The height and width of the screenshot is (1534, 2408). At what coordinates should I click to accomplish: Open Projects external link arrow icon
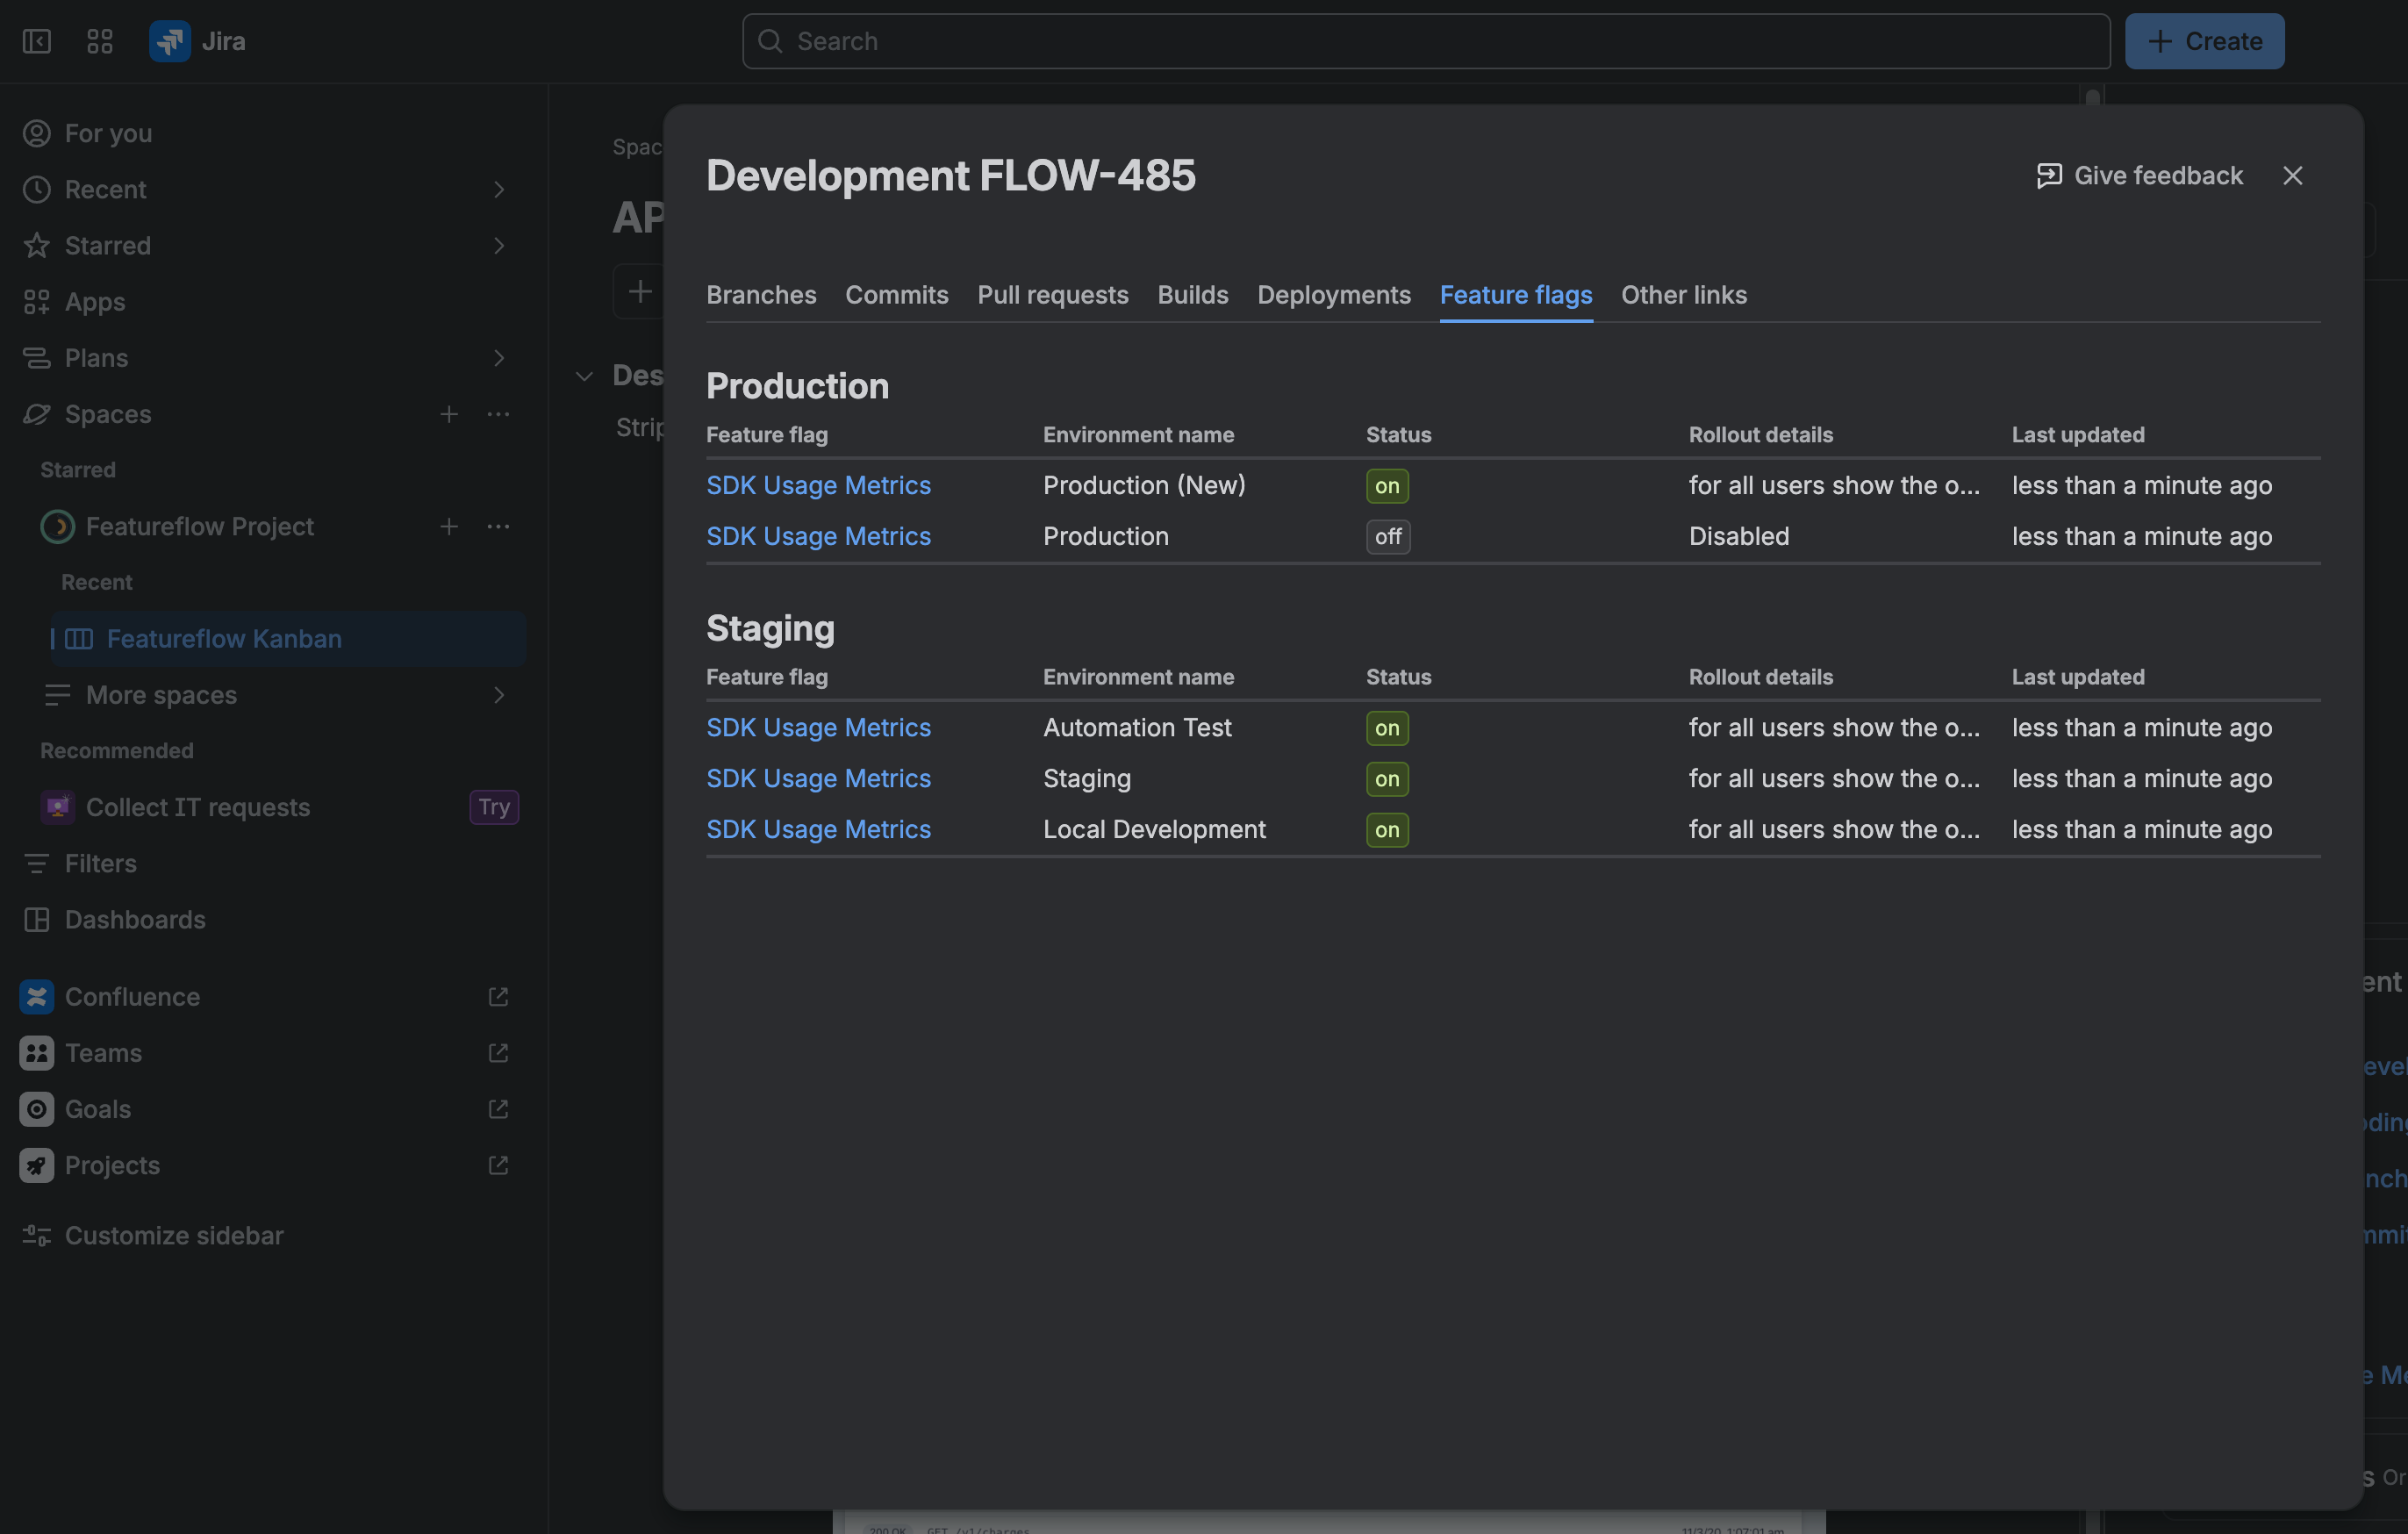click(498, 1164)
